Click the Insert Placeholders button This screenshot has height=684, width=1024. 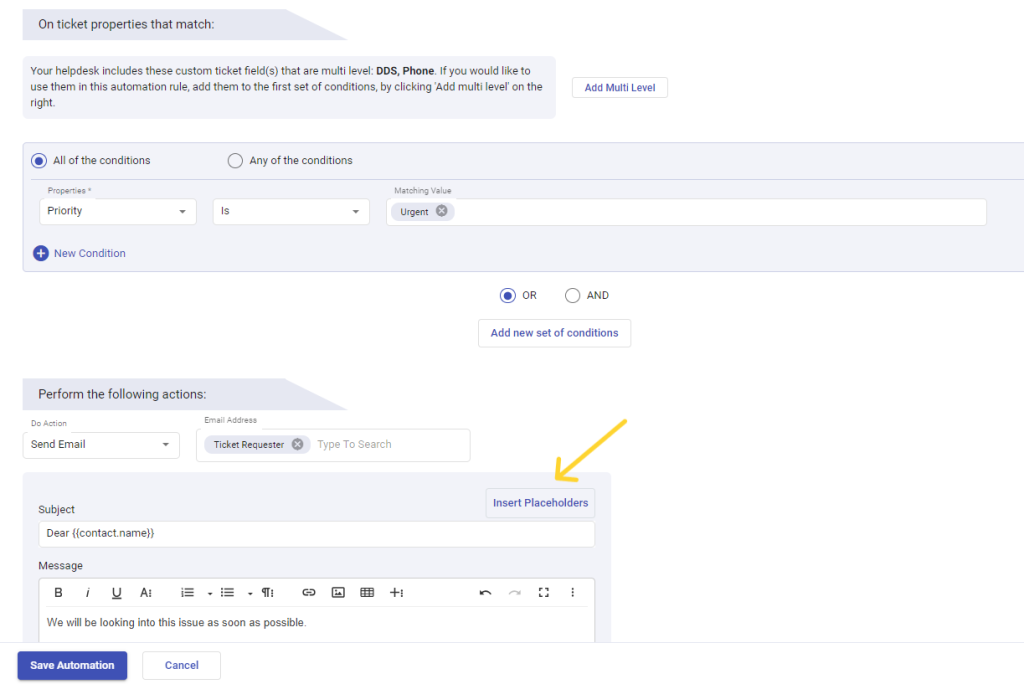click(x=540, y=503)
